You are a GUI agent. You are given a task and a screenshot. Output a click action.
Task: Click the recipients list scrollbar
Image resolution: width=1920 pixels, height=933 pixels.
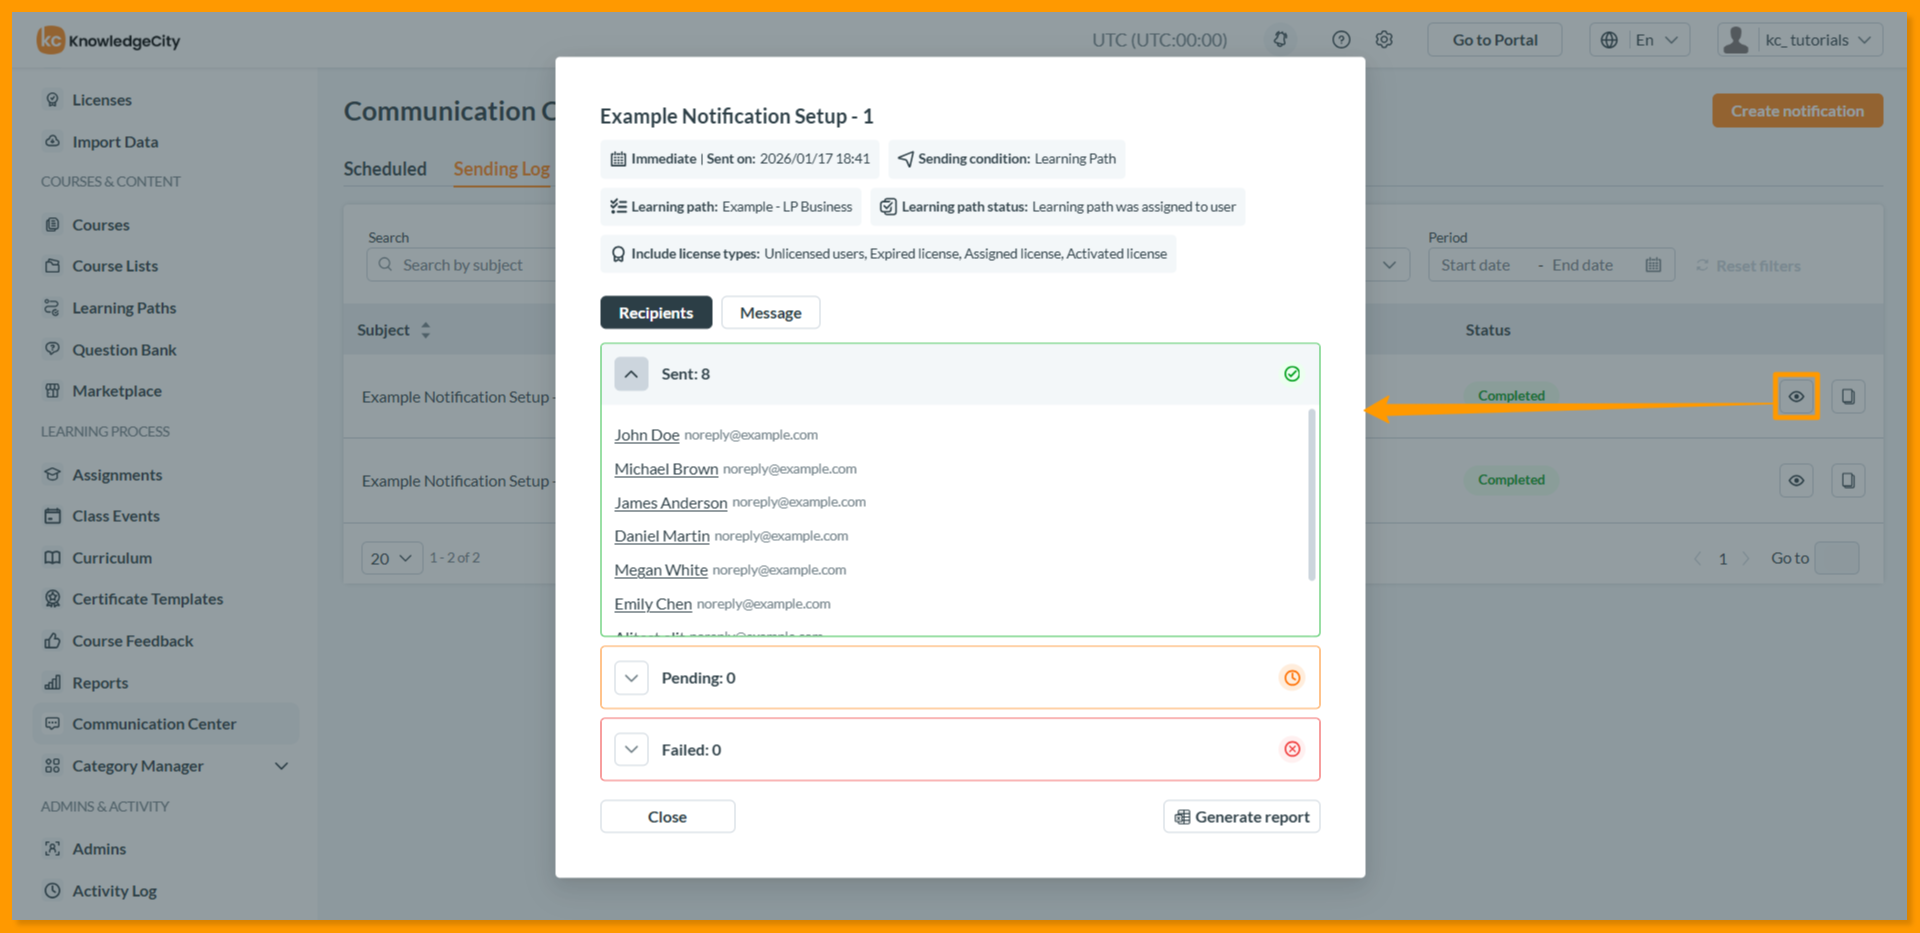click(1311, 495)
